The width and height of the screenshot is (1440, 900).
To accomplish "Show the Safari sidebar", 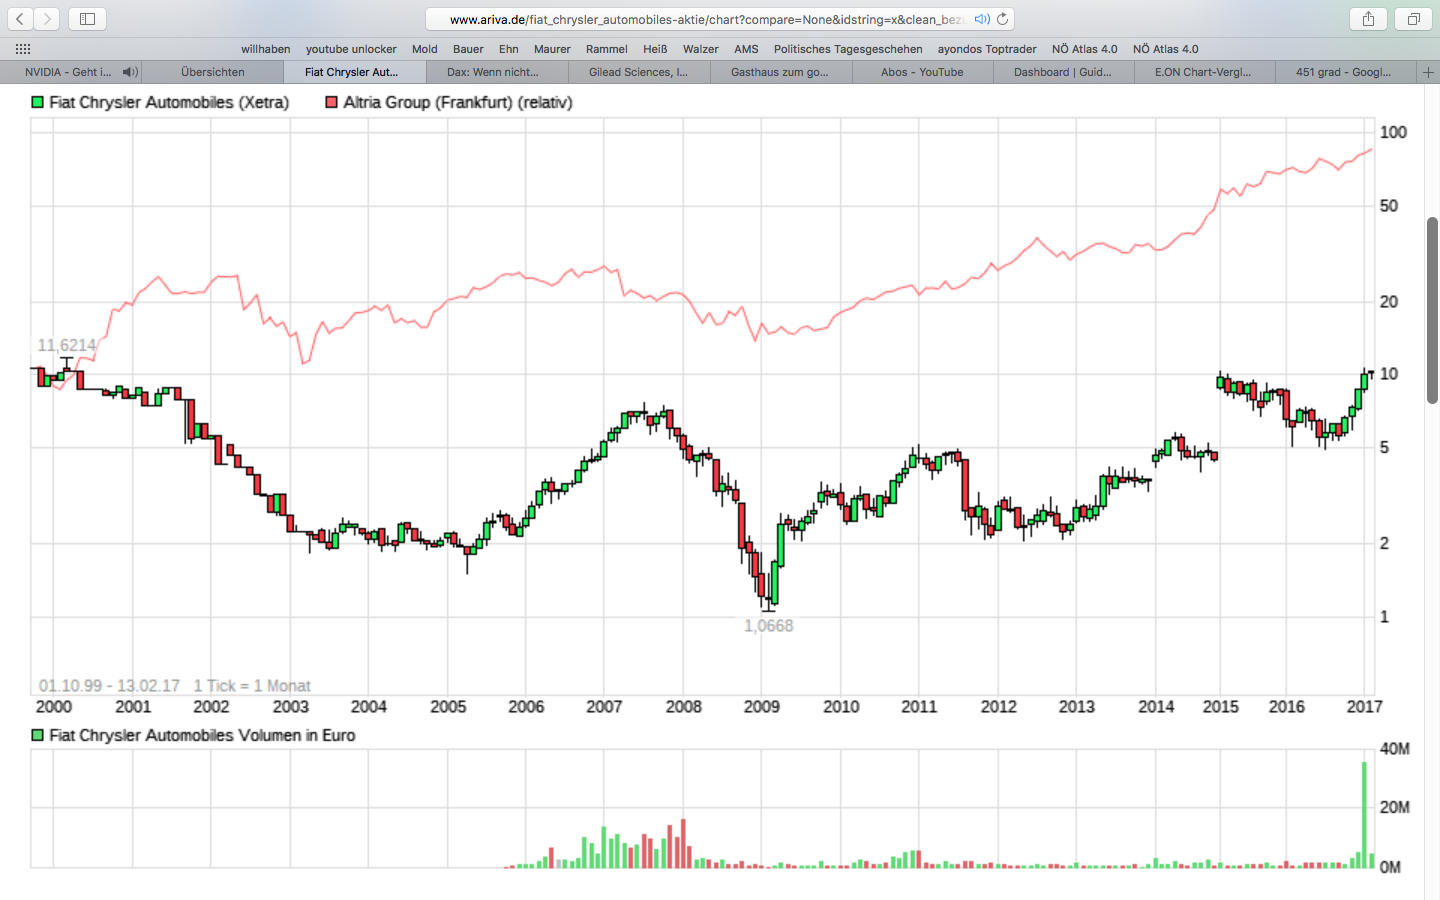I will point(87,19).
